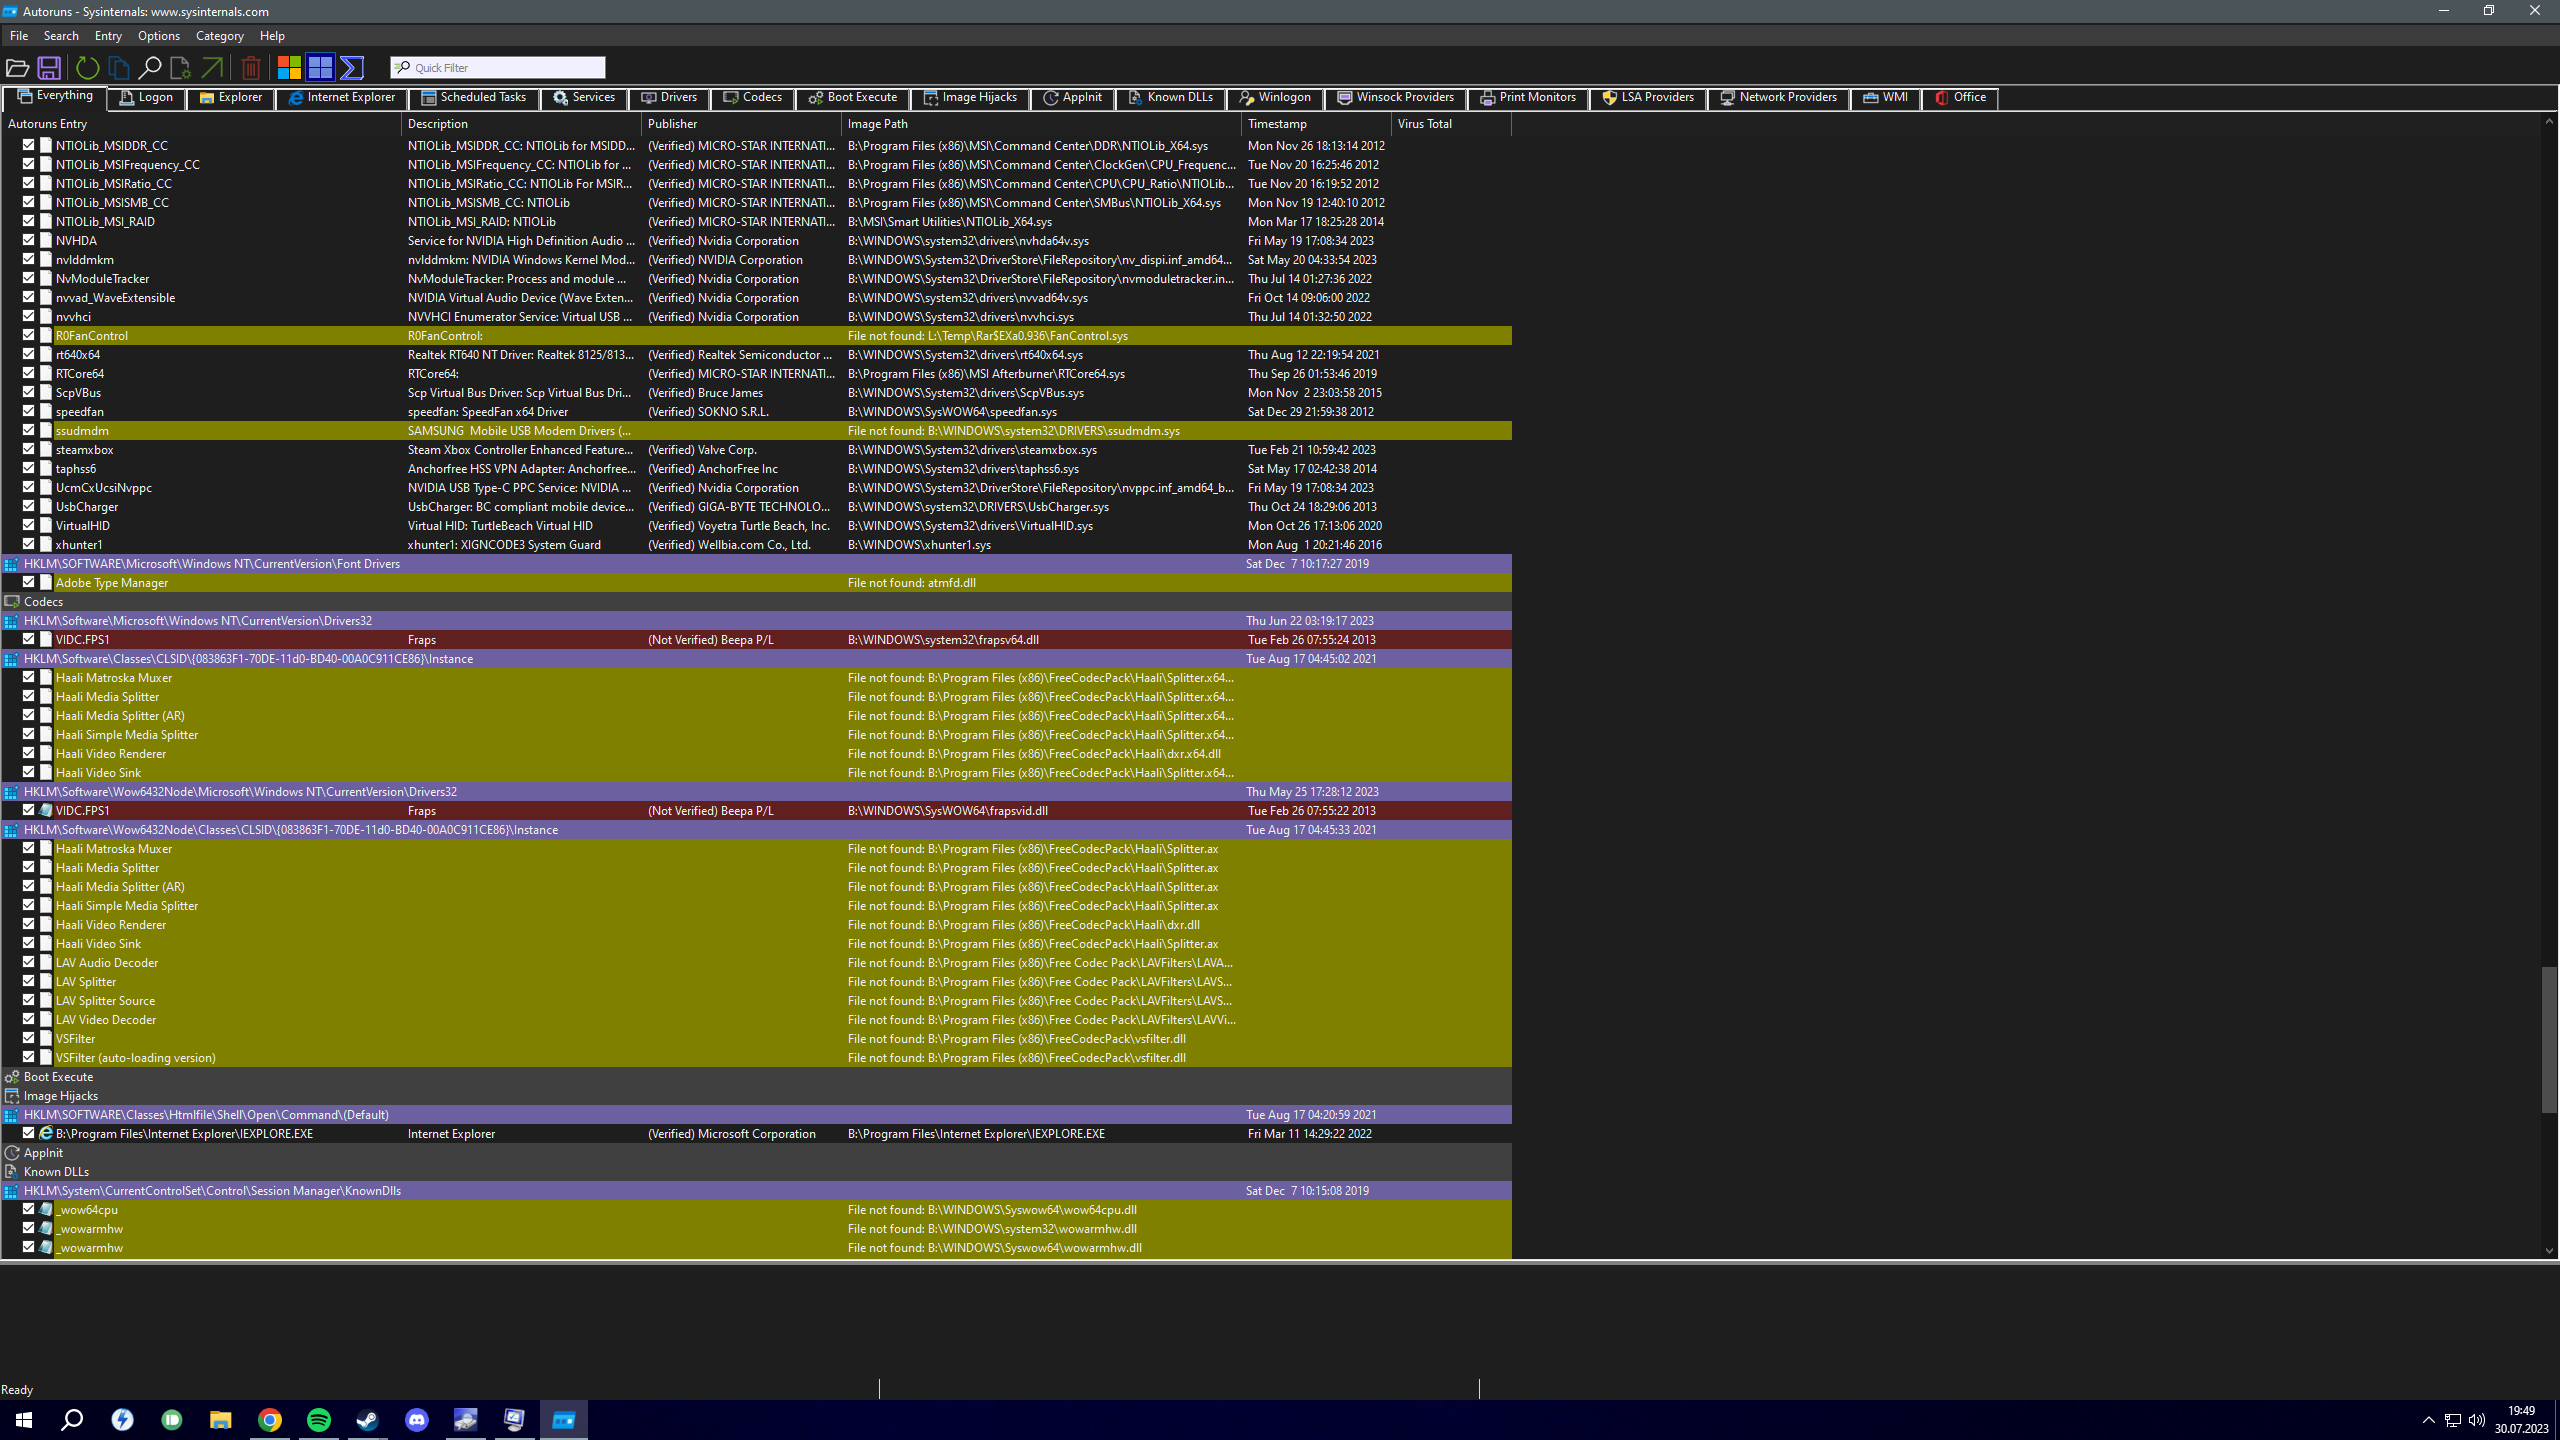Switch to the Scheduled Tasks tab
2560x1440 pixels.
[474, 98]
